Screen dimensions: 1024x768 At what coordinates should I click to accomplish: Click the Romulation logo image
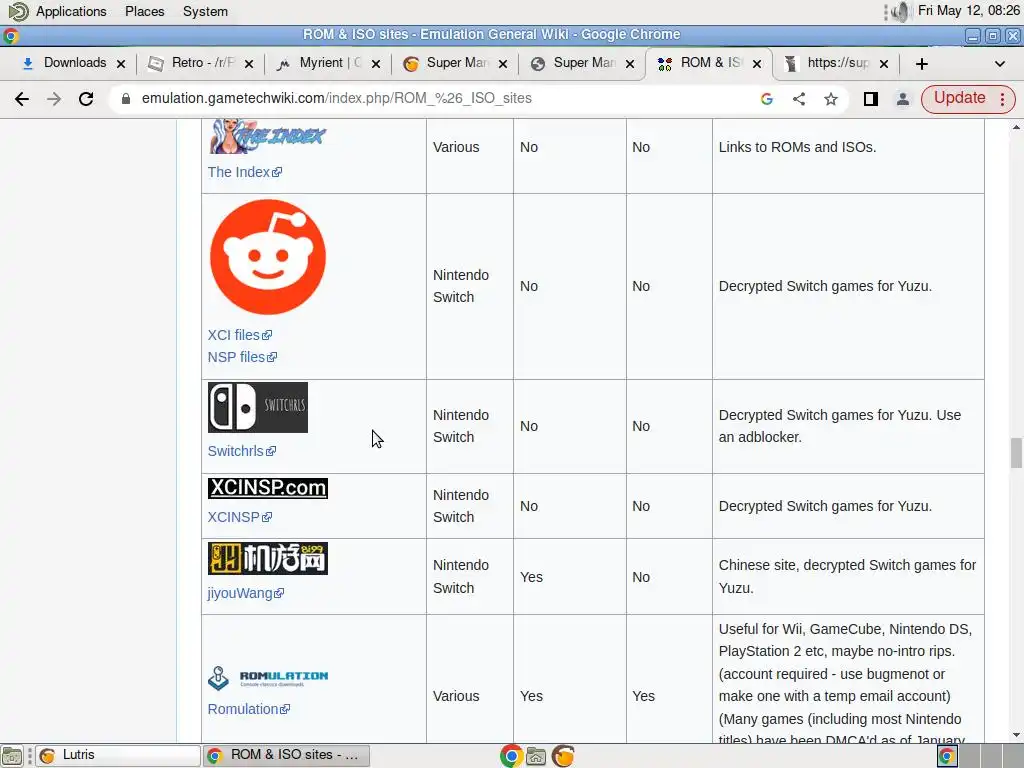pyautogui.click(x=268, y=677)
